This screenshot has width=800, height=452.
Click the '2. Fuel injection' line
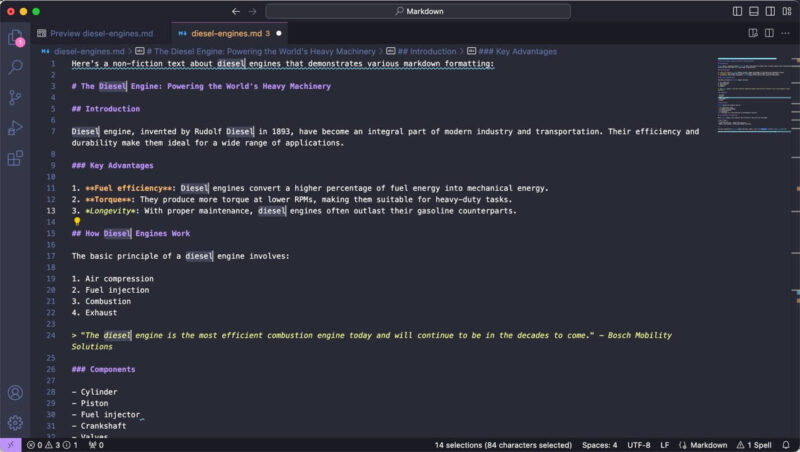click(110, 289)
